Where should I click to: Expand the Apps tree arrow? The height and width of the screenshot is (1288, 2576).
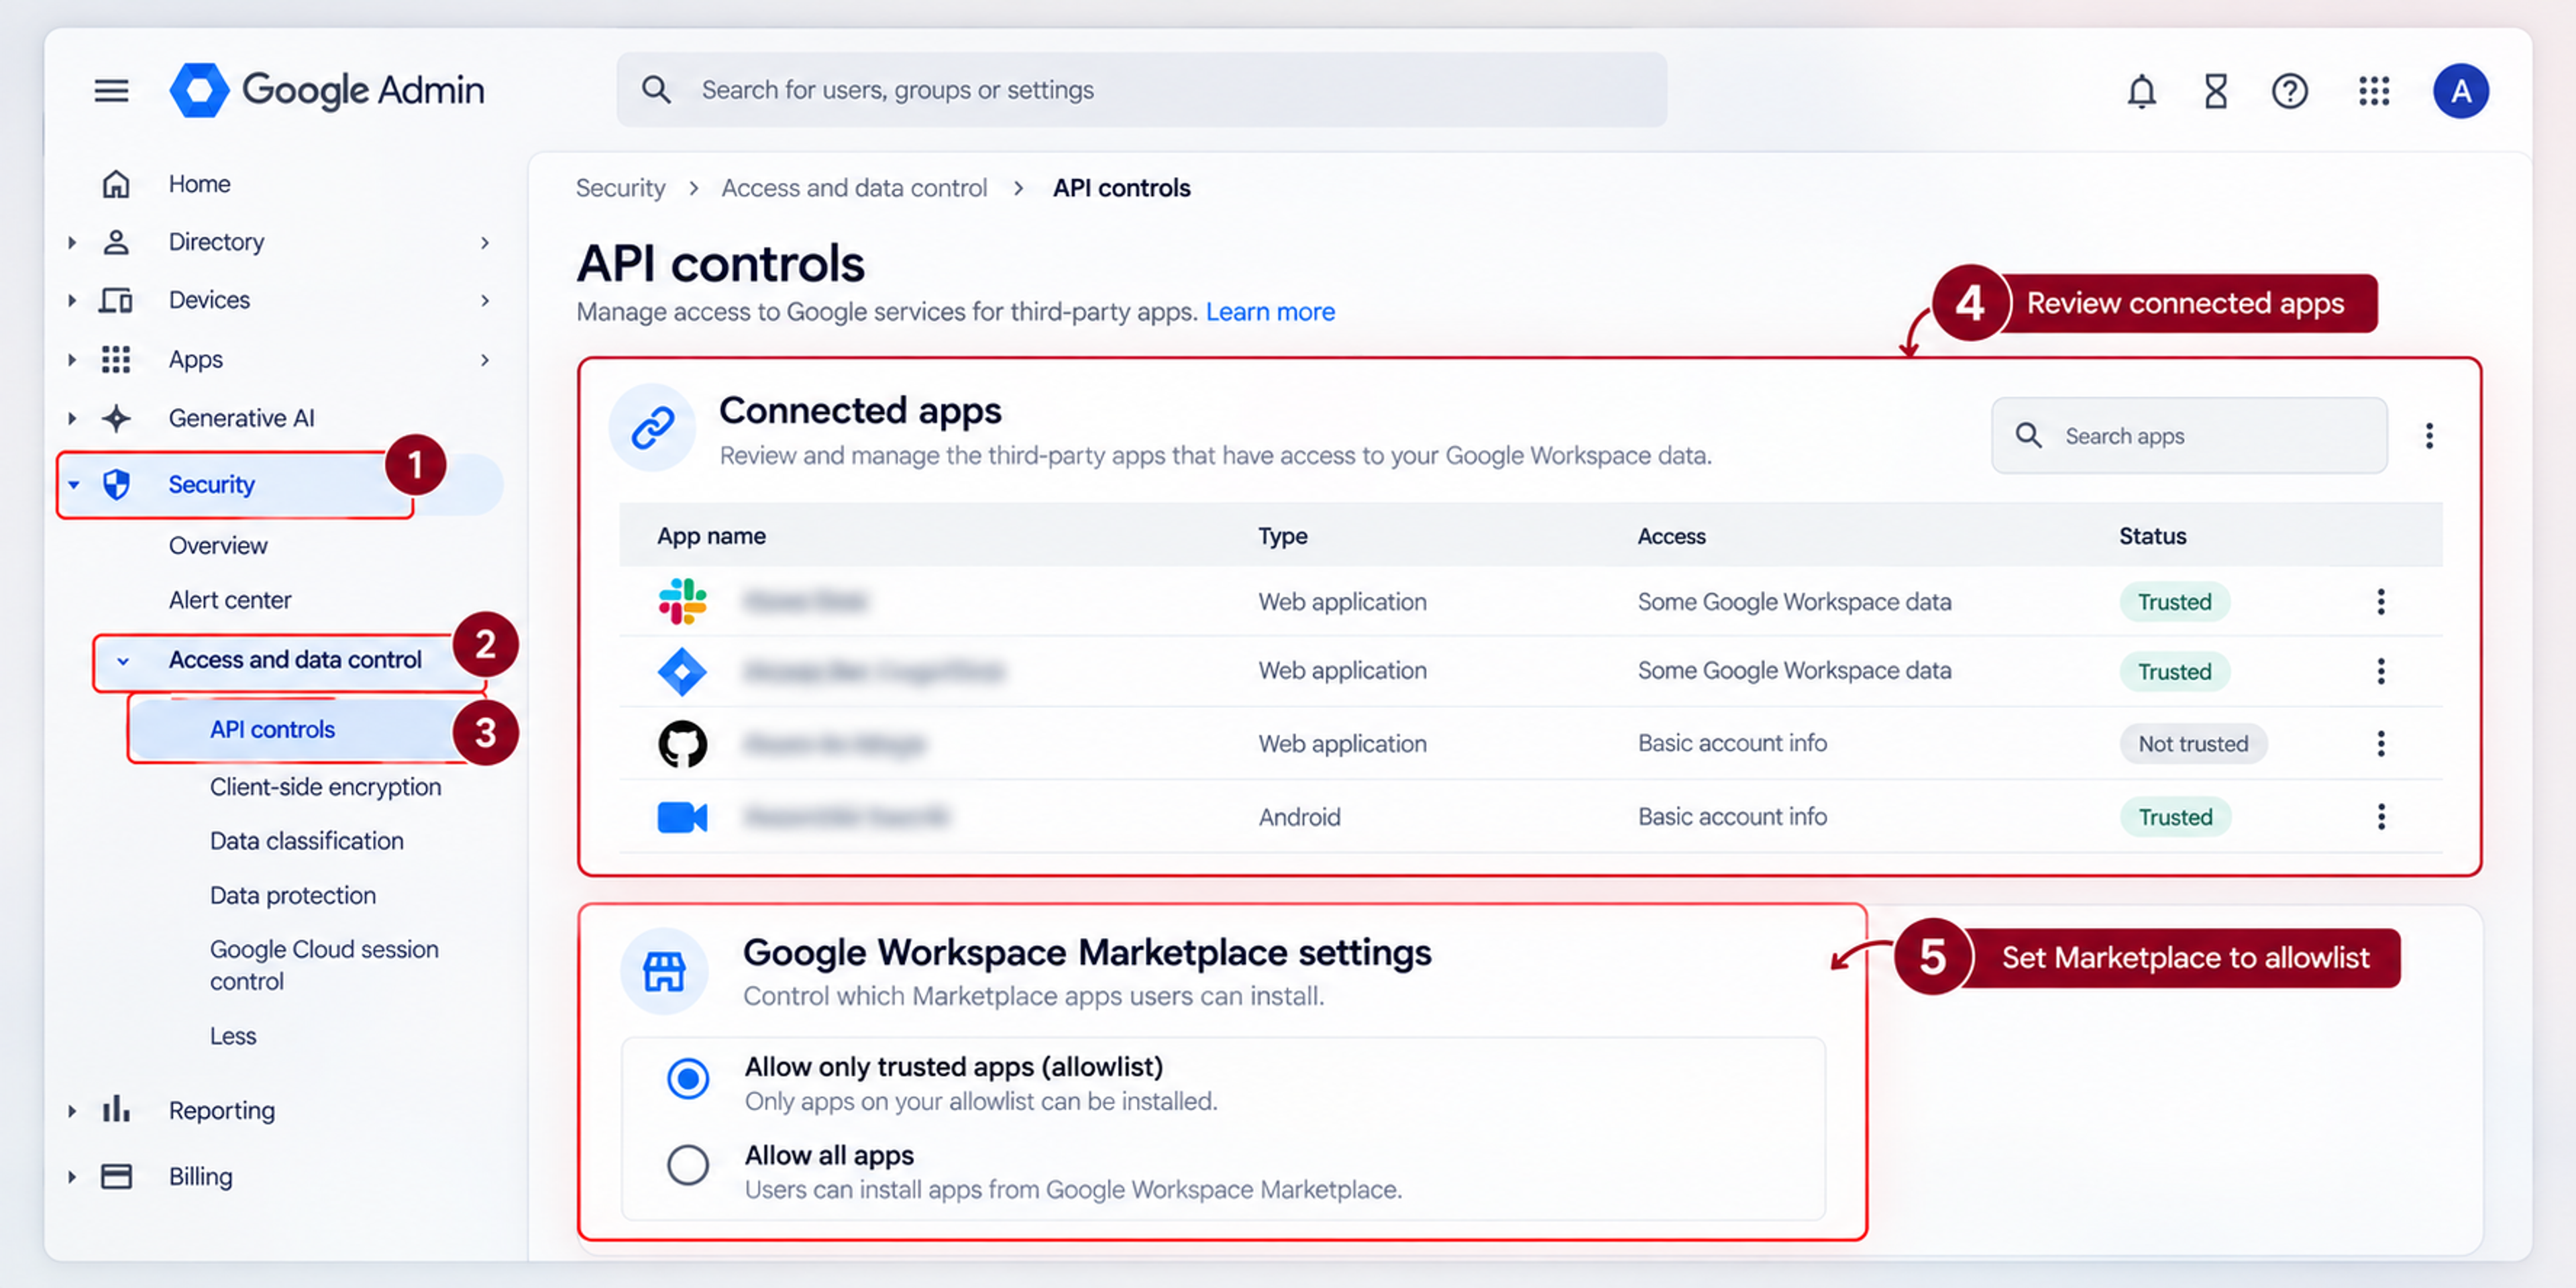[x=72, y=359]
